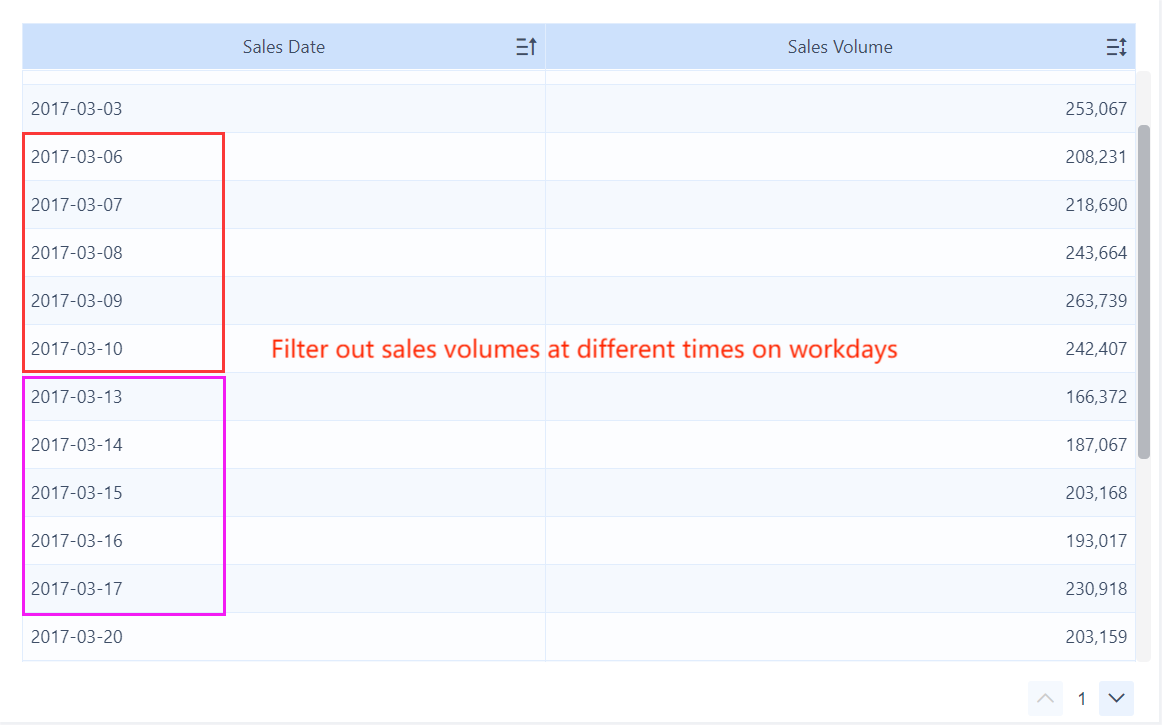The width and height of the screenshot is (1162, 725).
Task: Select the 2017-03-10 date cell
Action: [x=77, y=349]
